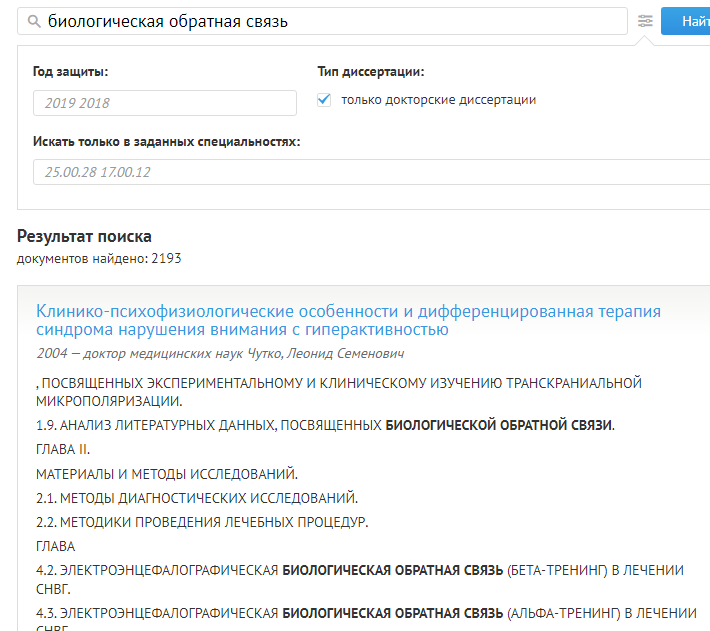
Task: Focus the search query input field
Action: pyautogui.click(x=322, y=21)
